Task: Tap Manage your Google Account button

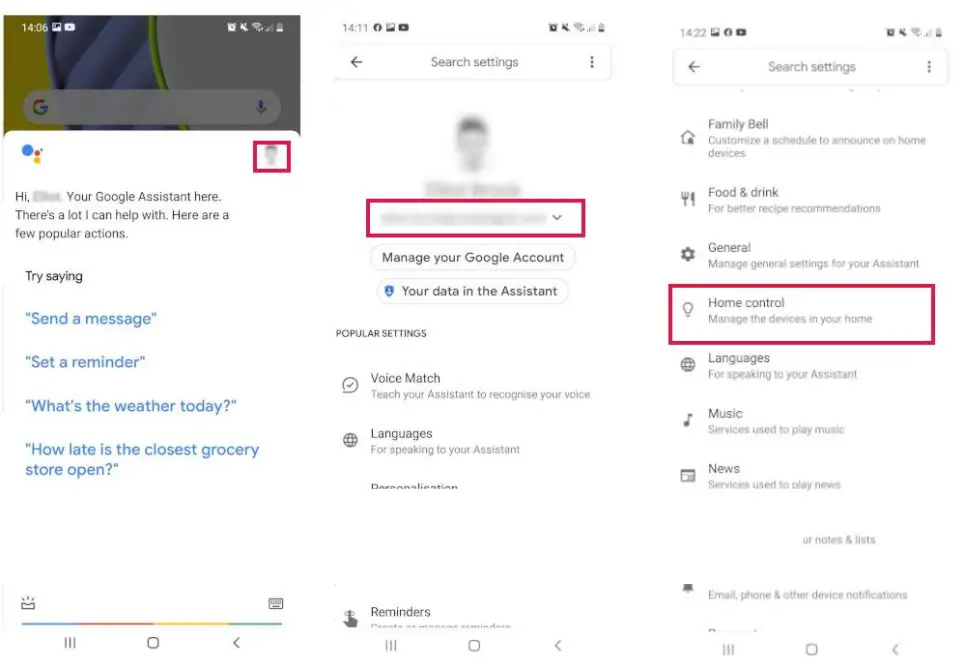Action: (472, 257)
